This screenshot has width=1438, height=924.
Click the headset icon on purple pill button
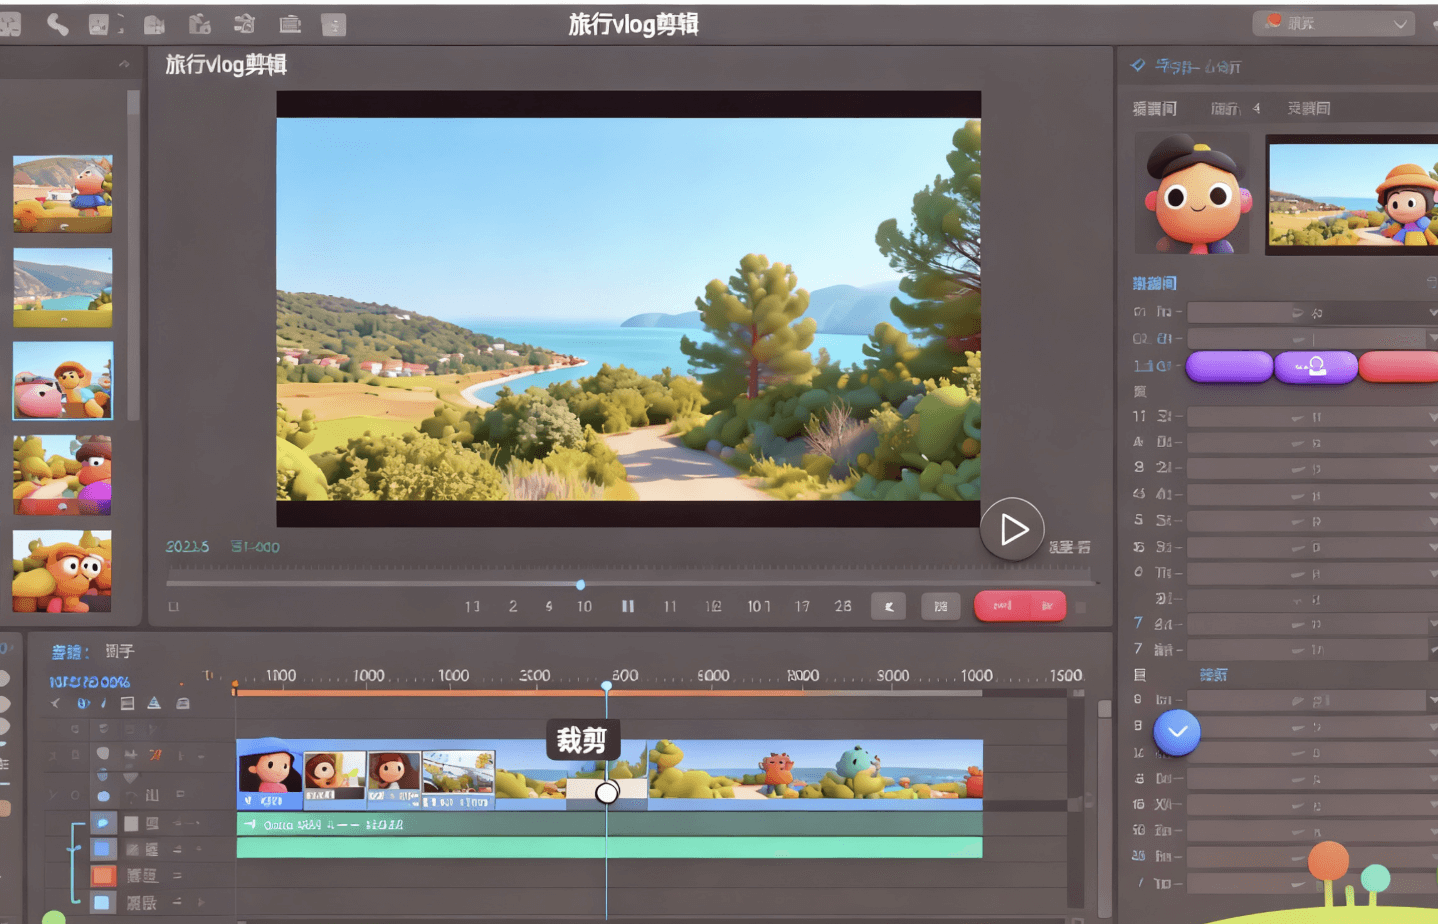(x=1315, y=367)
